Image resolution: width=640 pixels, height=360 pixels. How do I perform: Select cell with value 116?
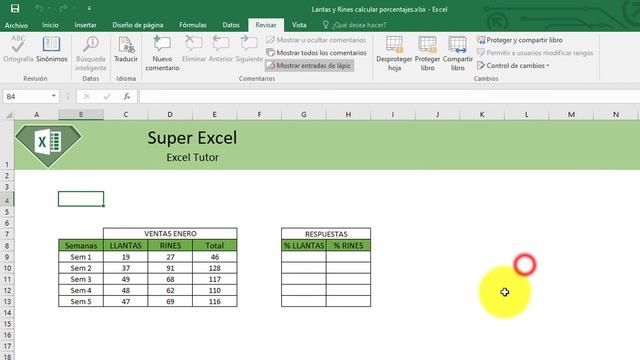coord(215,302)
